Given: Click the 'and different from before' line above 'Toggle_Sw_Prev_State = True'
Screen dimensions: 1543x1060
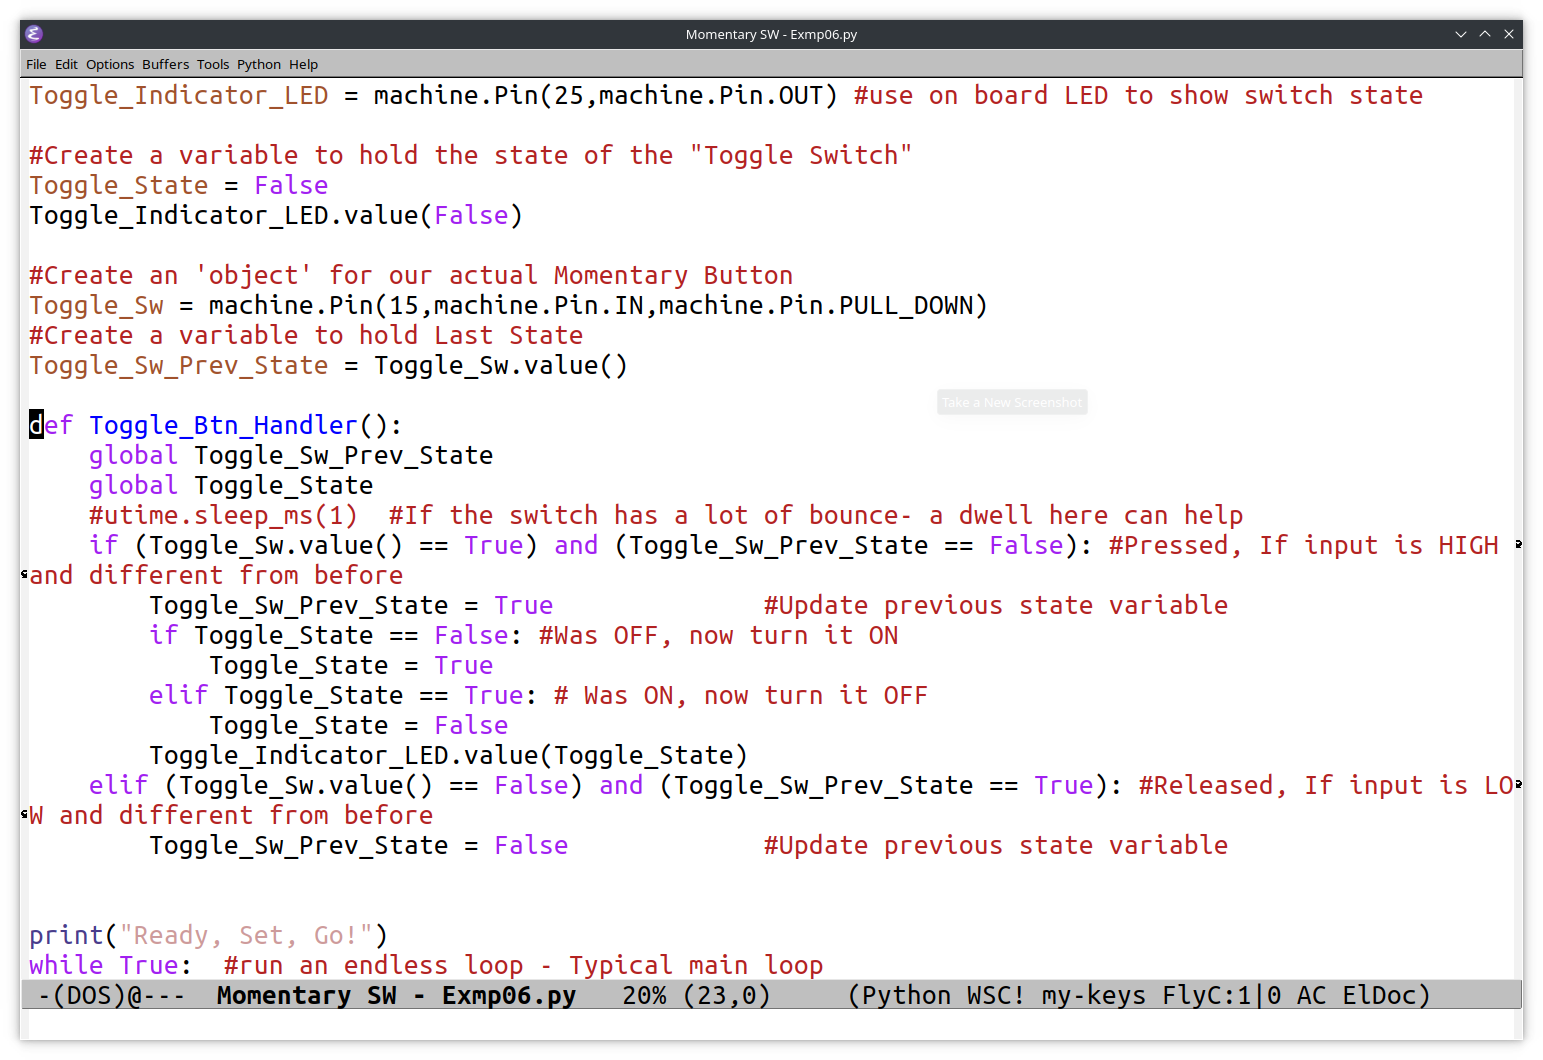Looking at the screenshot, I should pyautogui.click(x=216, y=576).
